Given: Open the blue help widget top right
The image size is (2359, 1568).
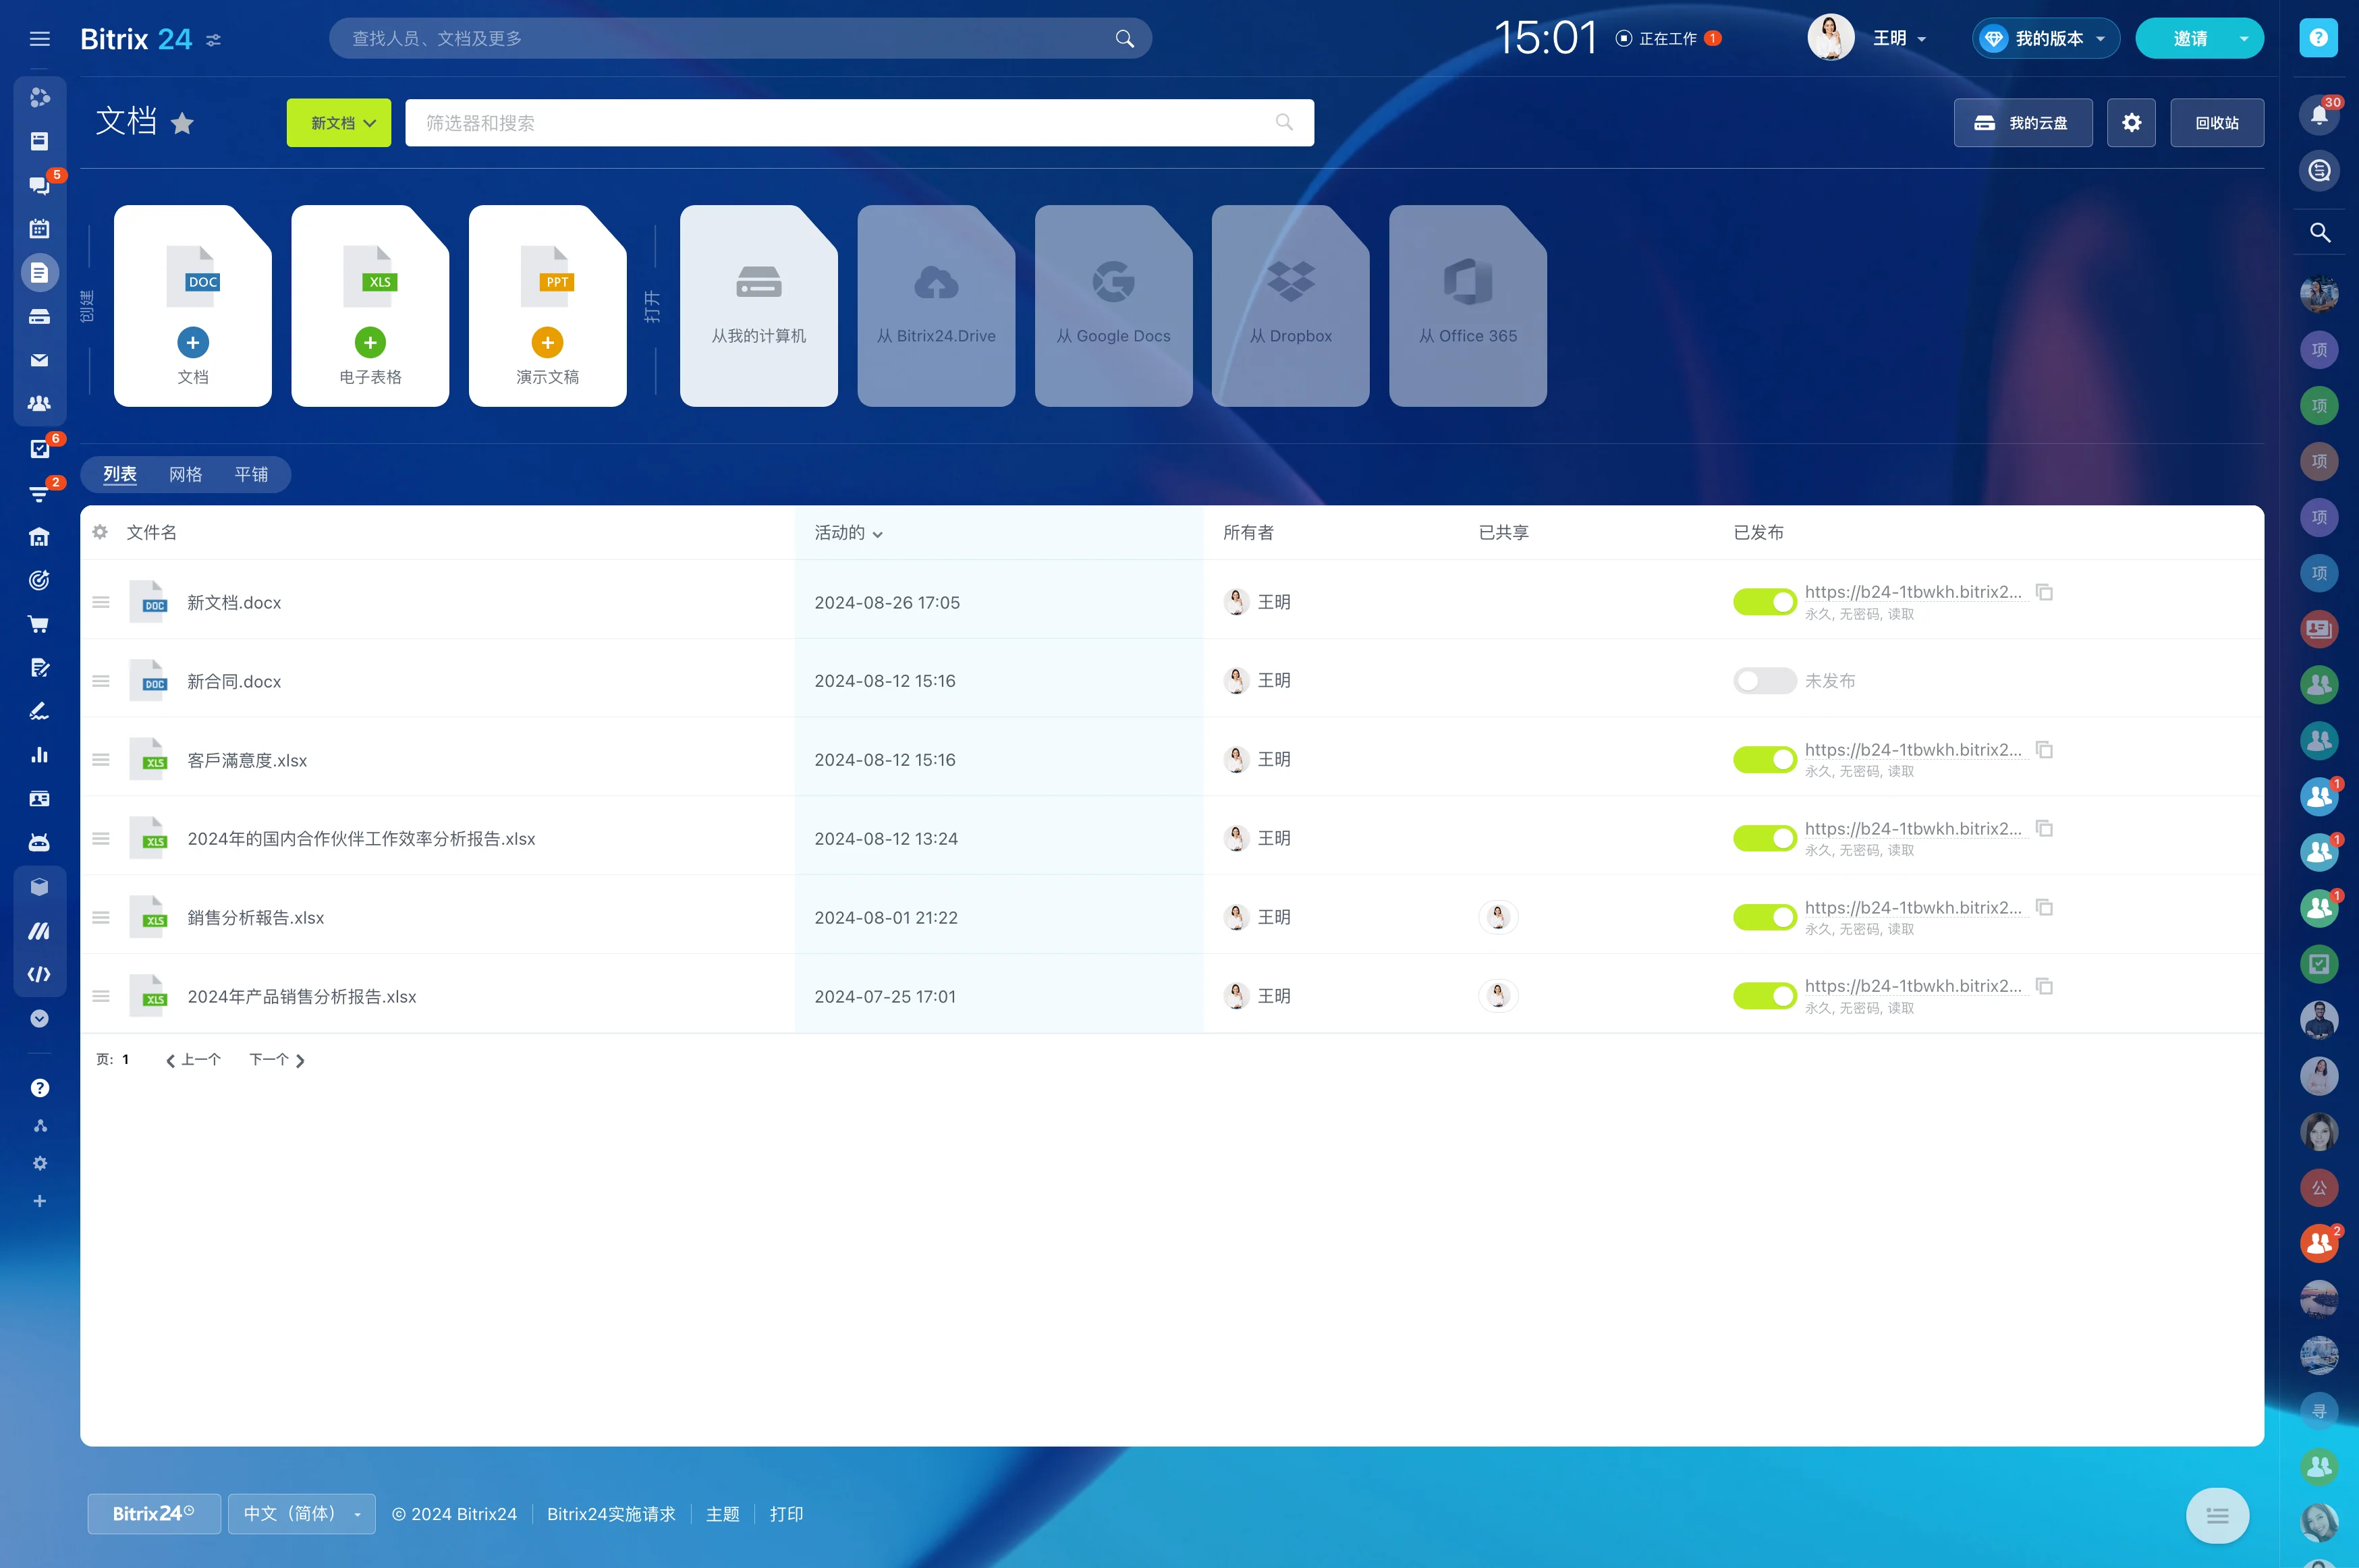Looking at the screenshot, I should [2318, 38].
